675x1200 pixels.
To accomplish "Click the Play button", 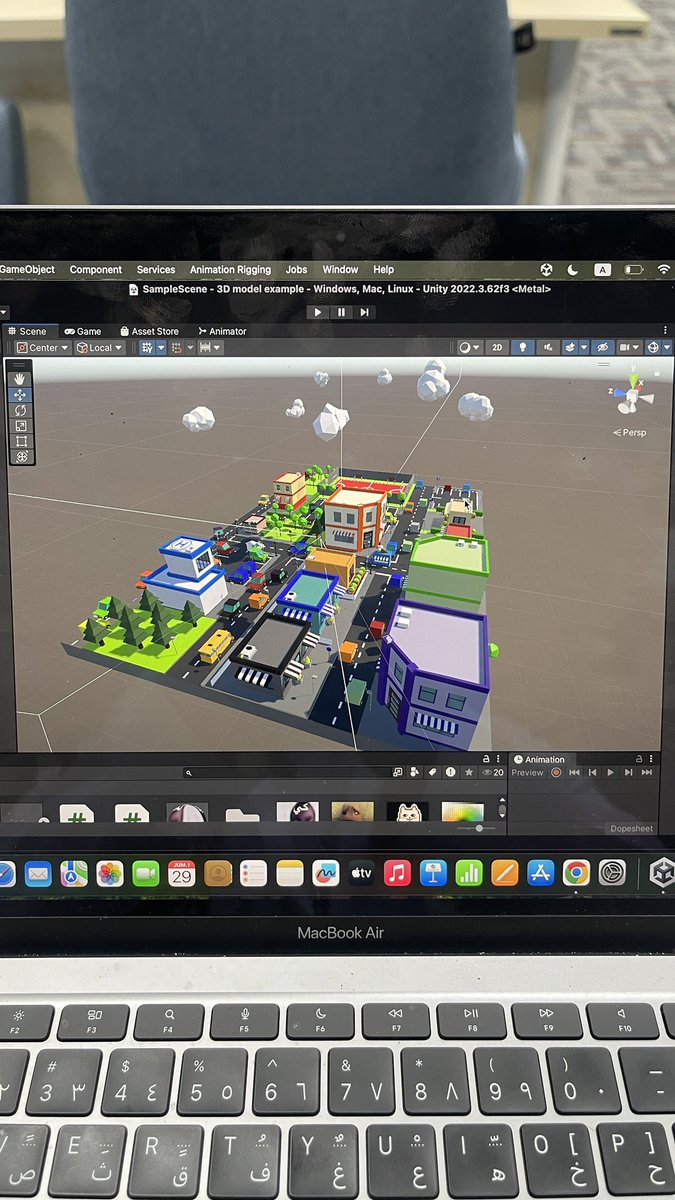I will pyautogui.click(x=318, y=312).
